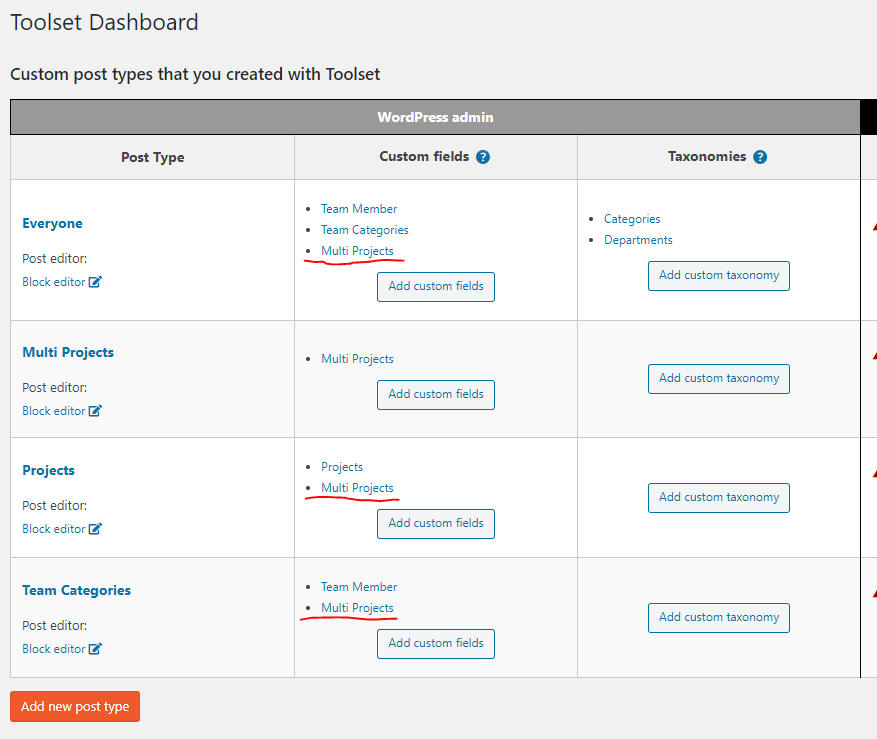The height and width of the screenshot is (739, 877).
Task: Open Projects field group in Projects row
Action: (342, 467)
